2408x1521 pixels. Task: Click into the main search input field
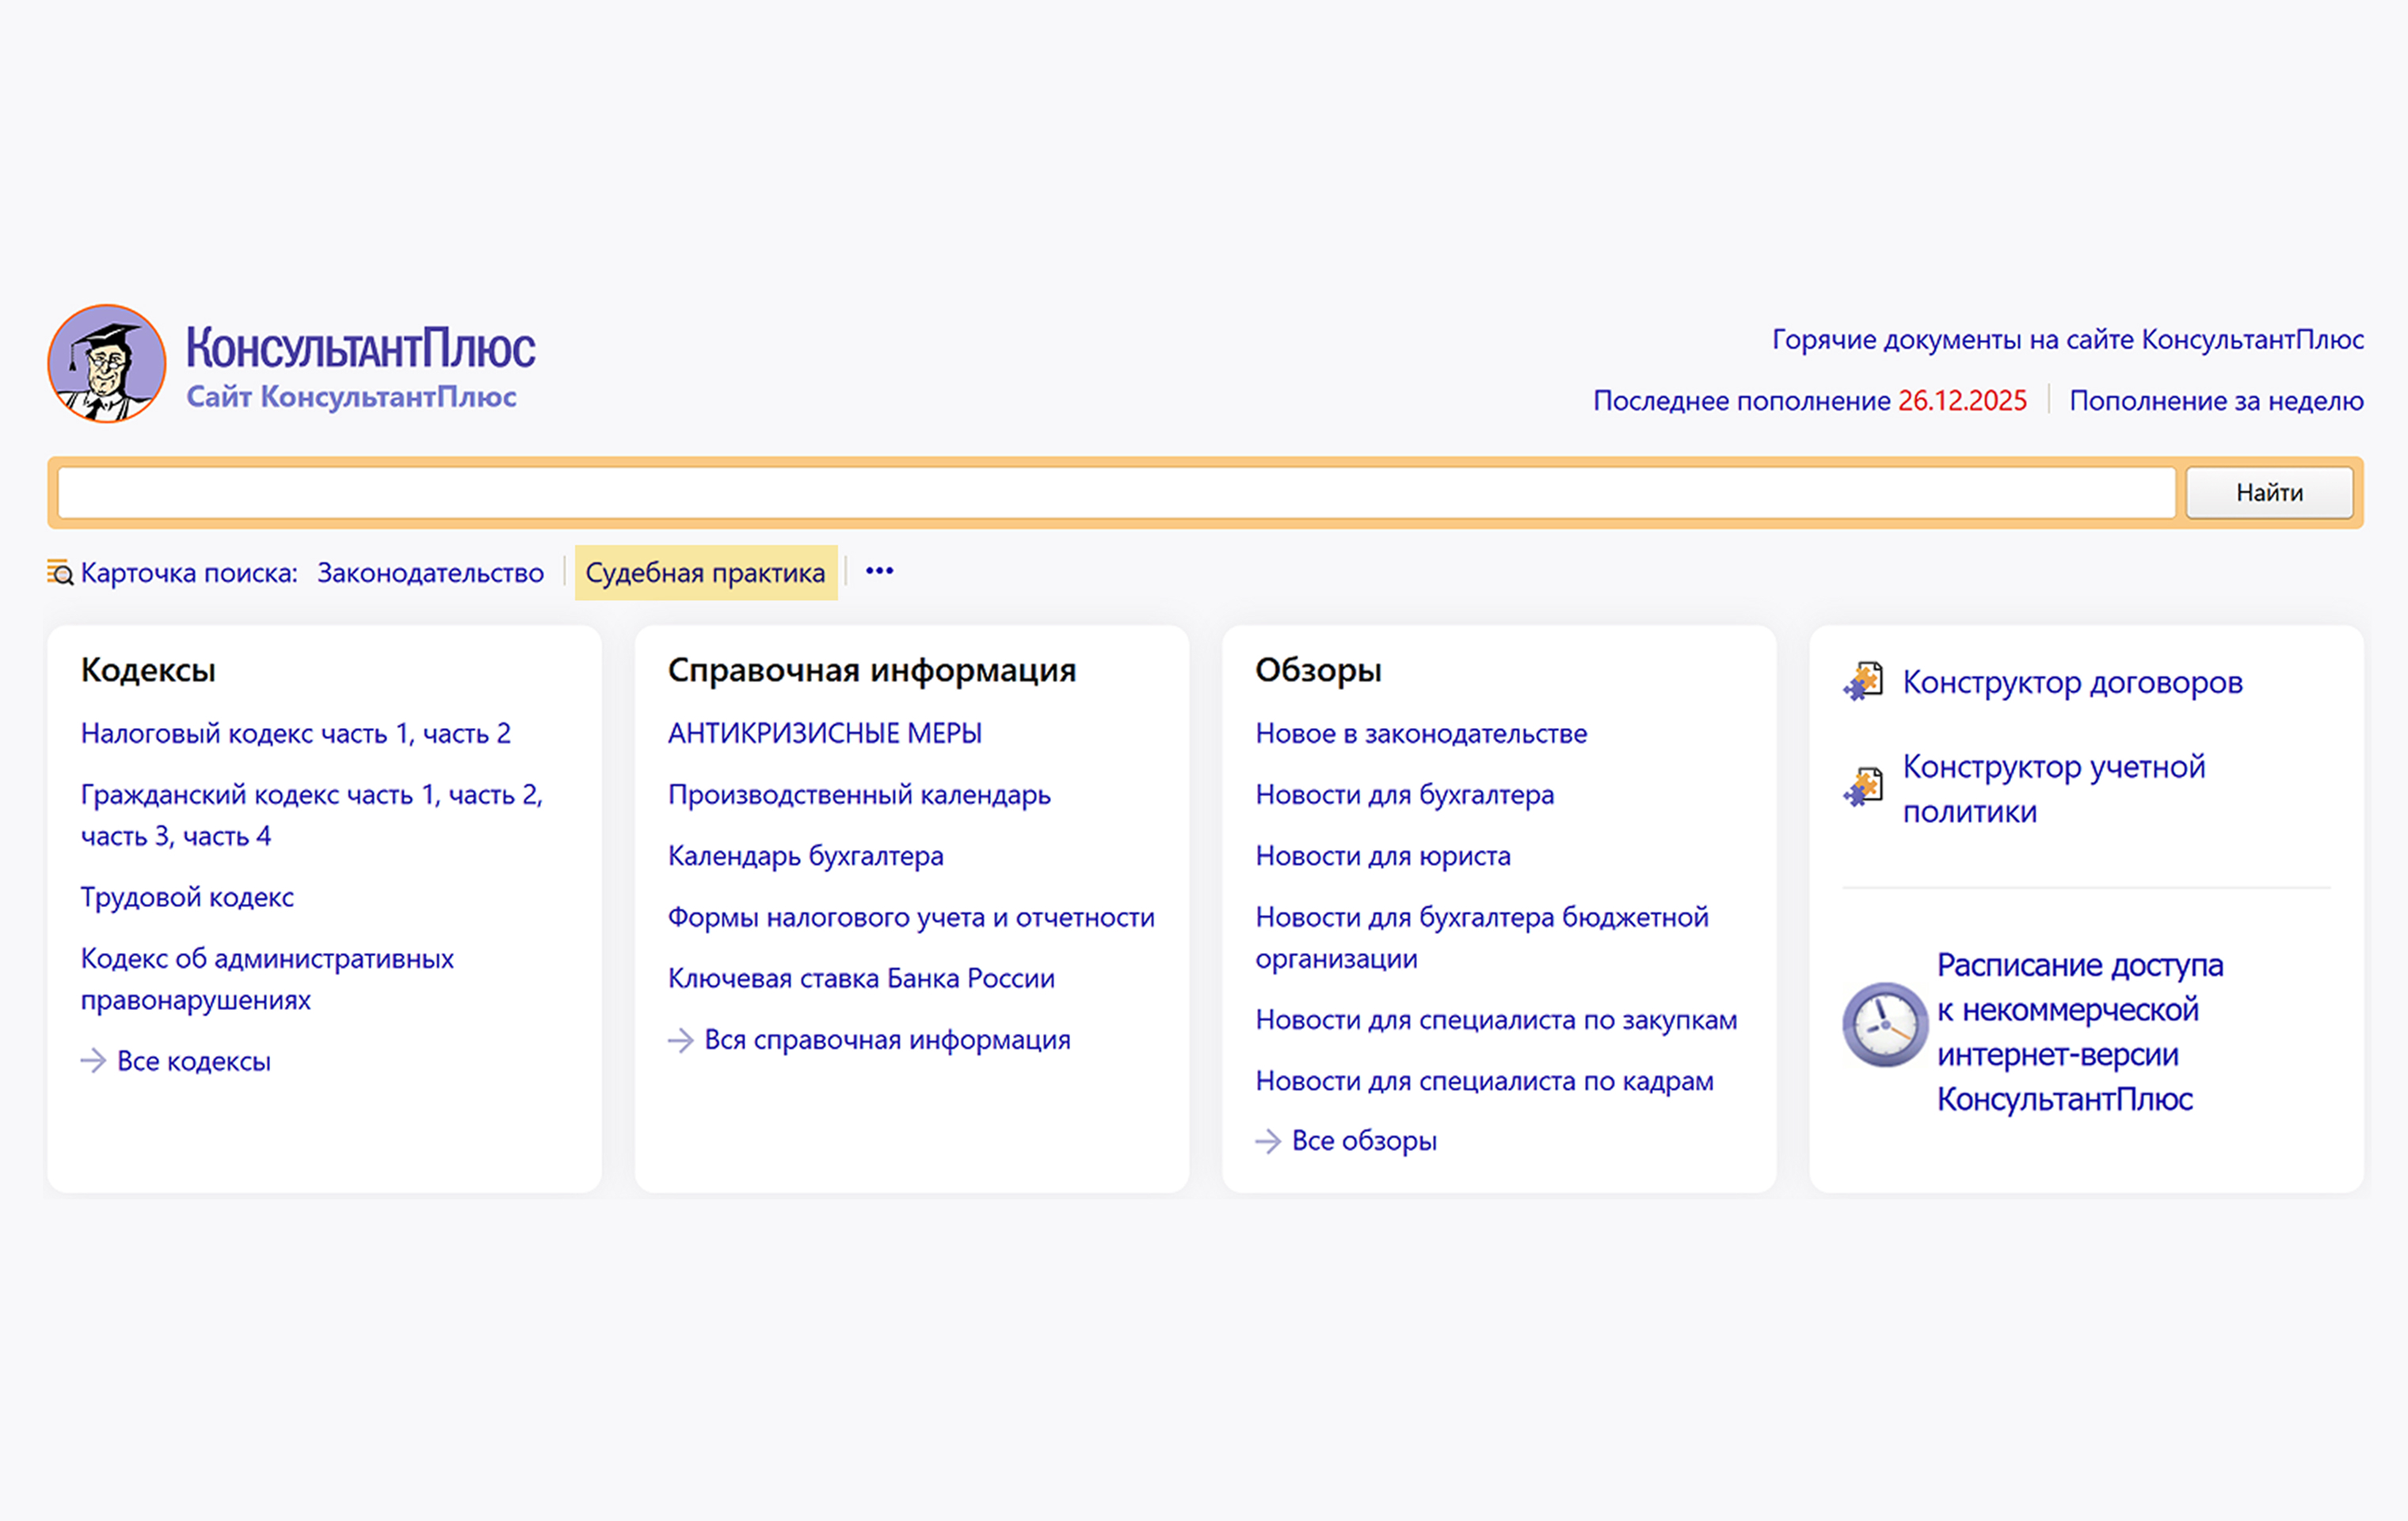1115,493
